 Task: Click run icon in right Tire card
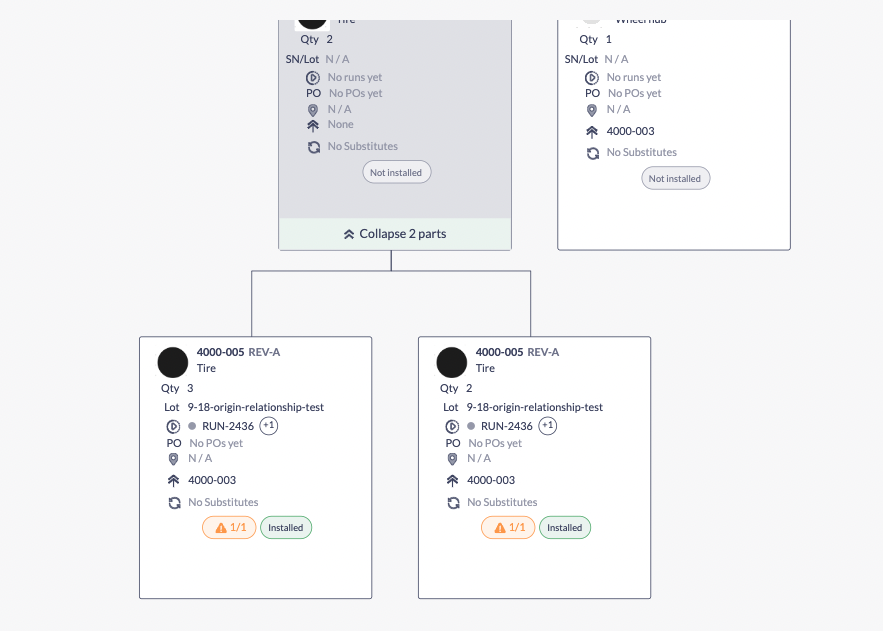(x=452, y=426)
